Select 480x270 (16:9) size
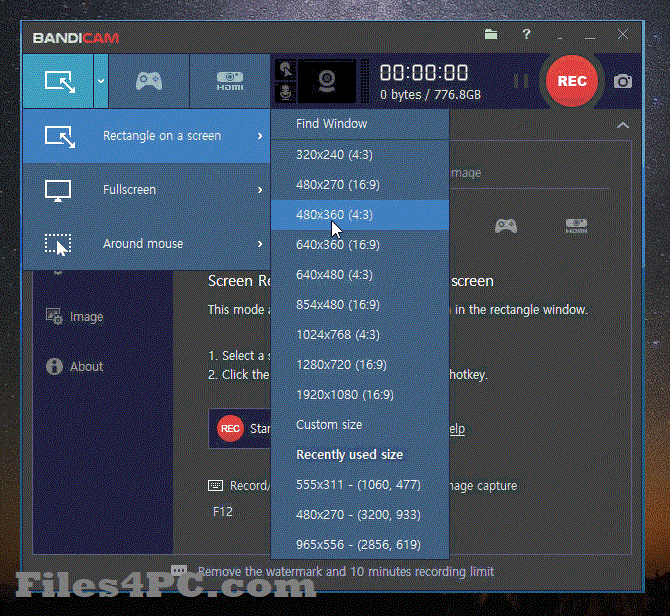Image resolution: width=670 pixels, height=616 pixels. pos(360,185)
